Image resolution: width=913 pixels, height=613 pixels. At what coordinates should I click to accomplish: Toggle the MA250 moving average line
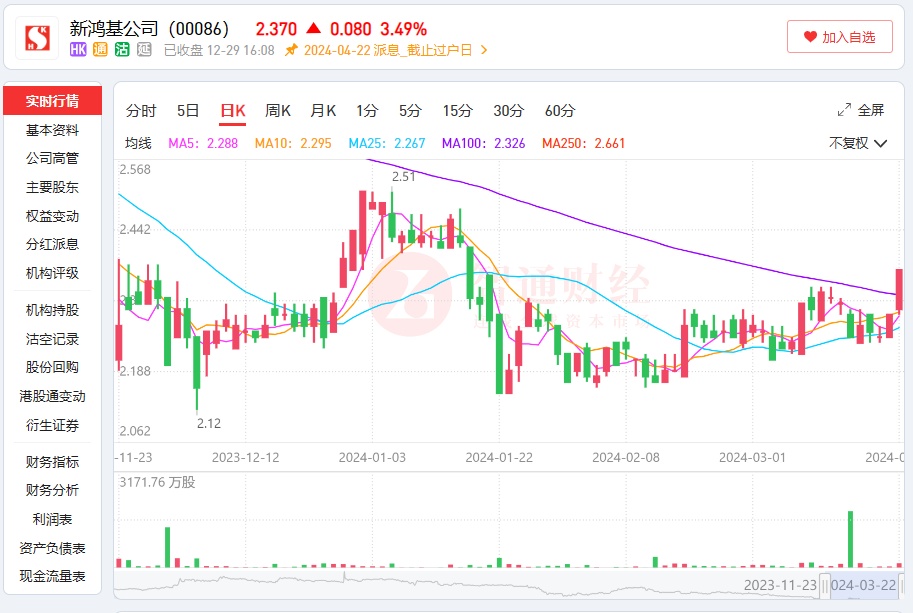(x=583, y=143)
